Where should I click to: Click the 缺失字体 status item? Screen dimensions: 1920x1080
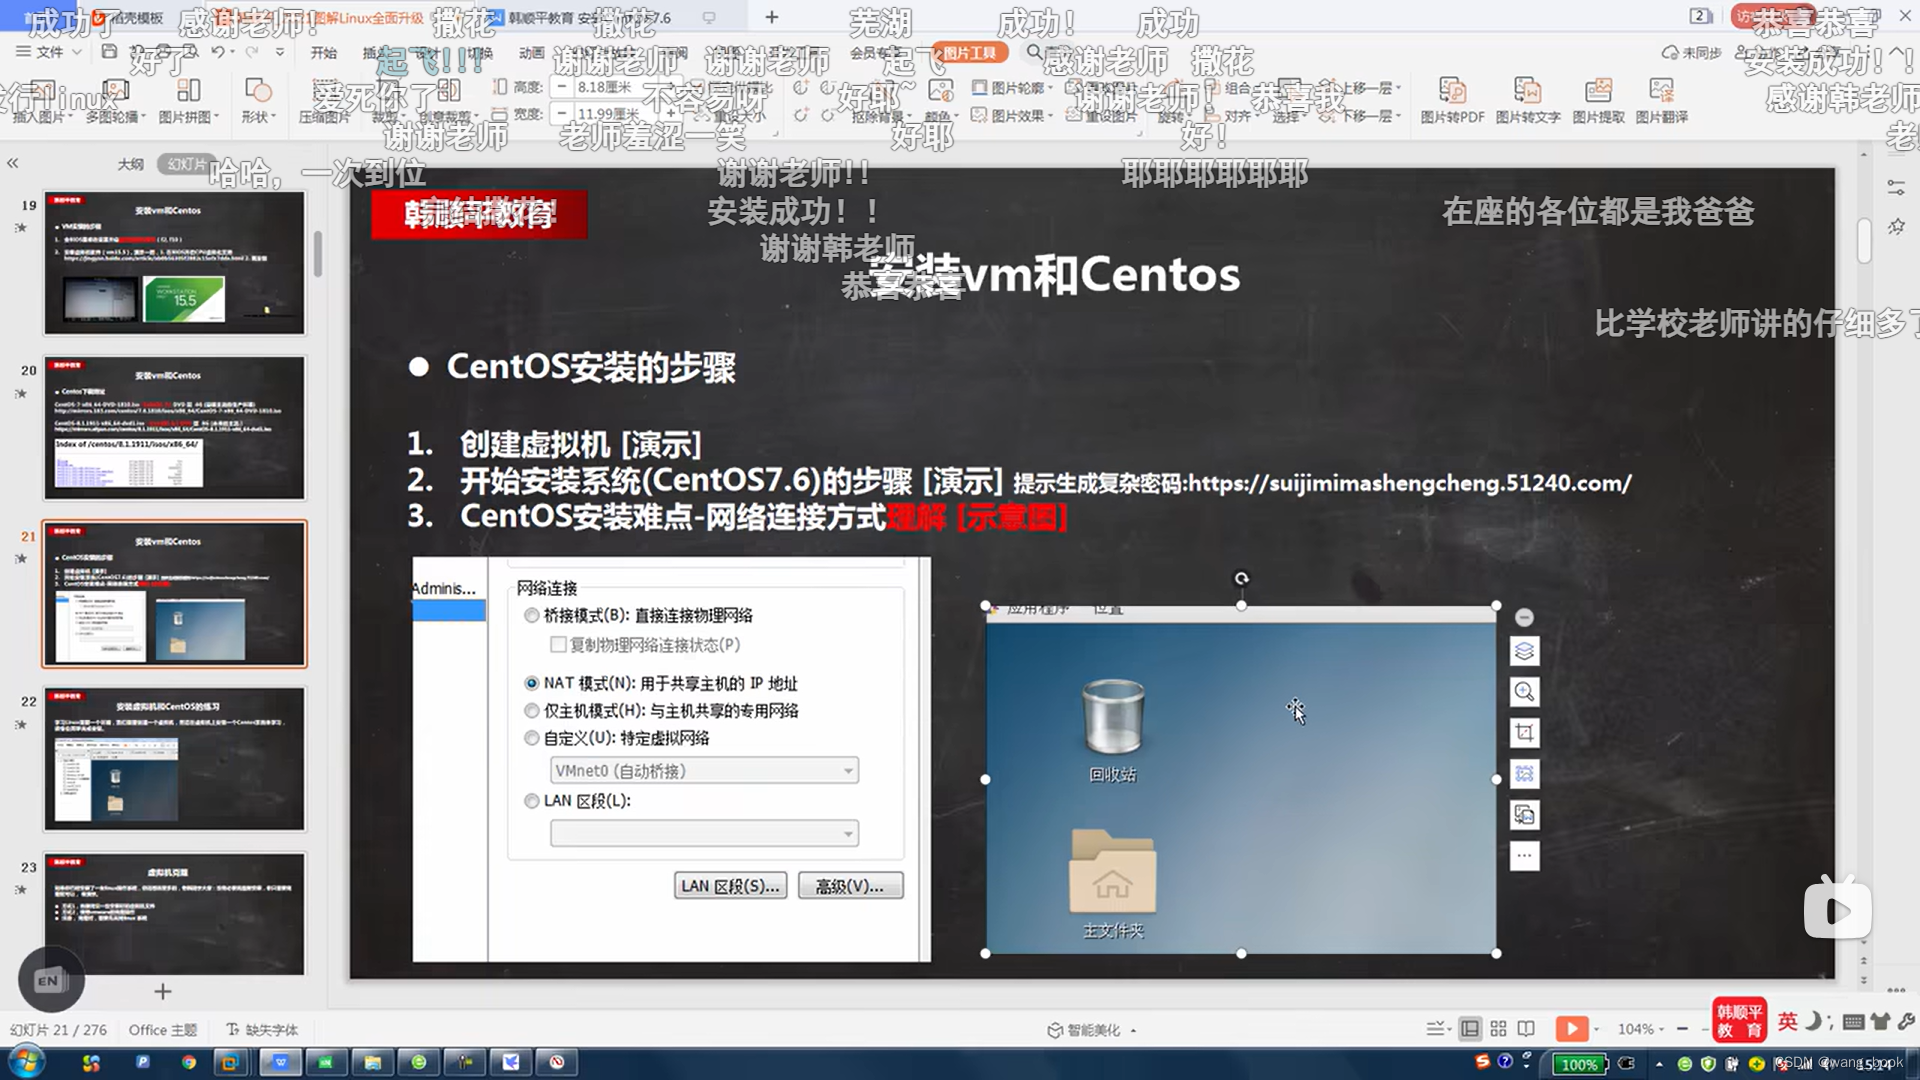tap(262, 1030)
